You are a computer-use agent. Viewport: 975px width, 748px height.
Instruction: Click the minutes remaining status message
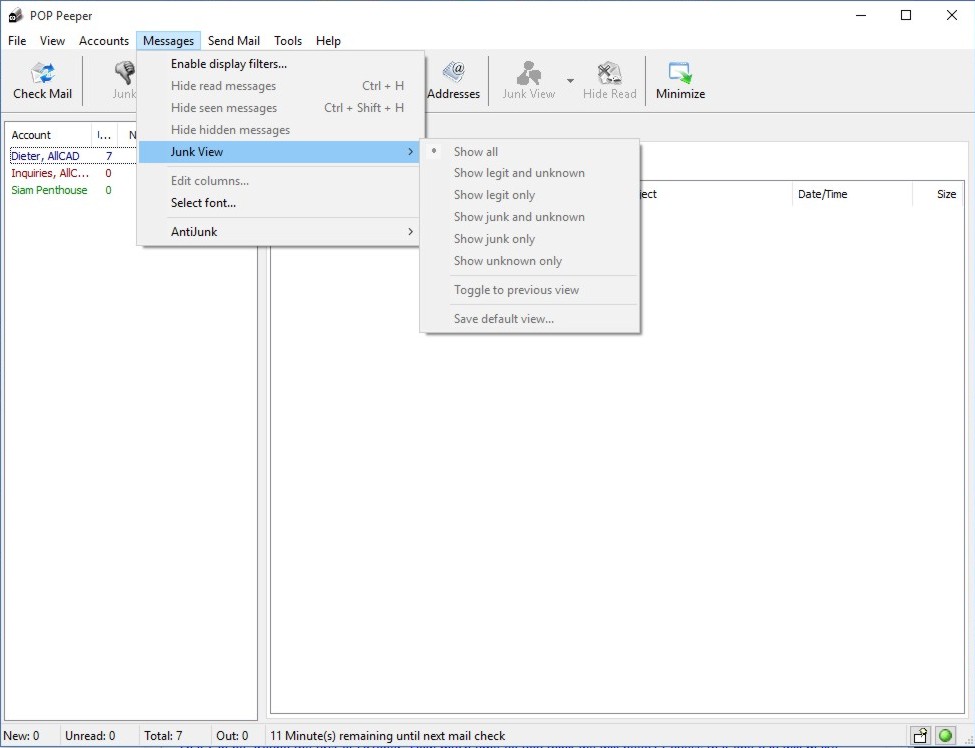(x=387, y=736)
